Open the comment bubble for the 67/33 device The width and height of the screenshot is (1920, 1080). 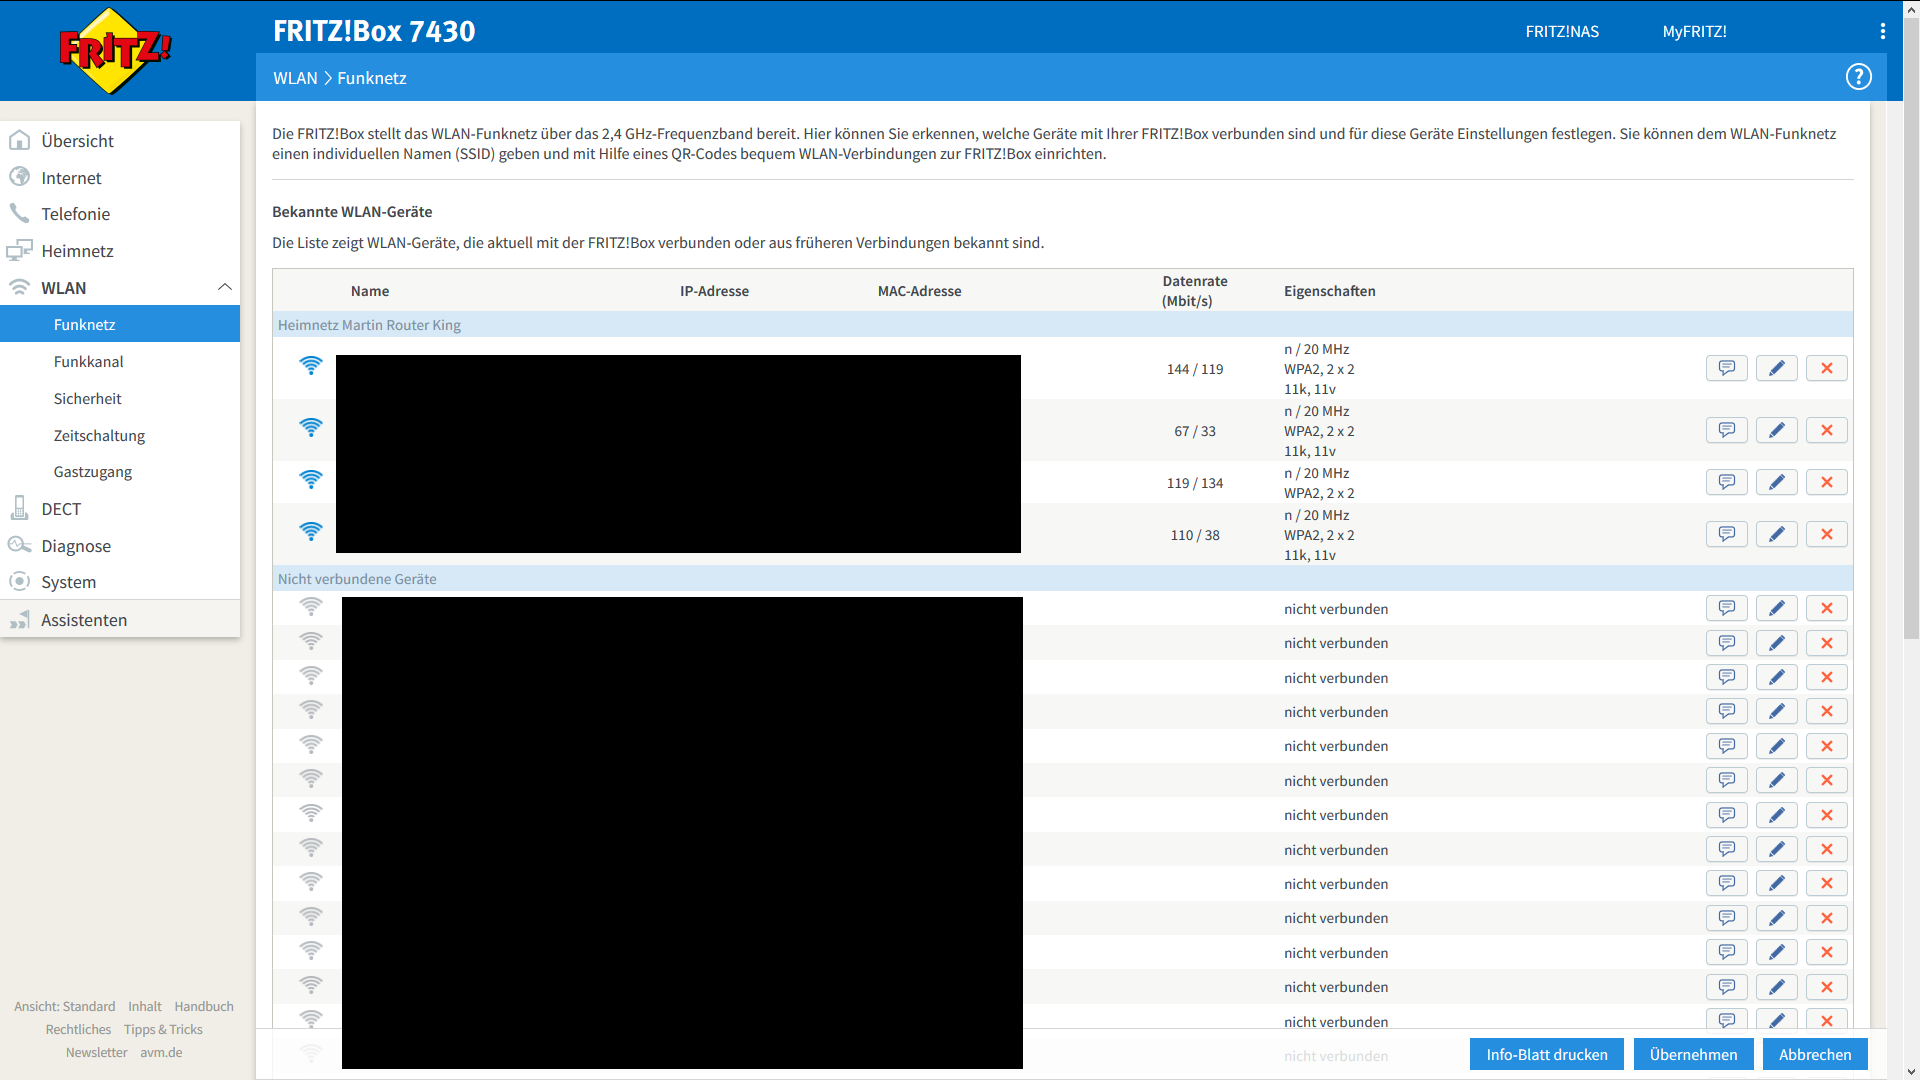point(1726,430)
